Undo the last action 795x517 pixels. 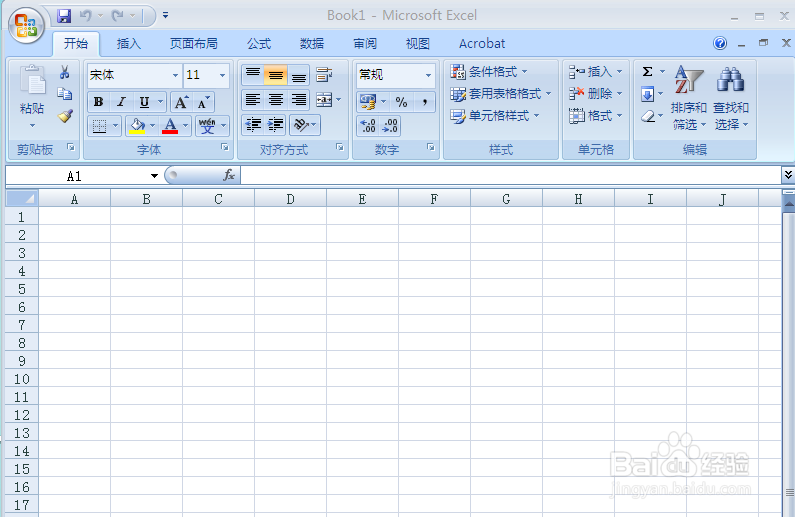pos(86,16)
